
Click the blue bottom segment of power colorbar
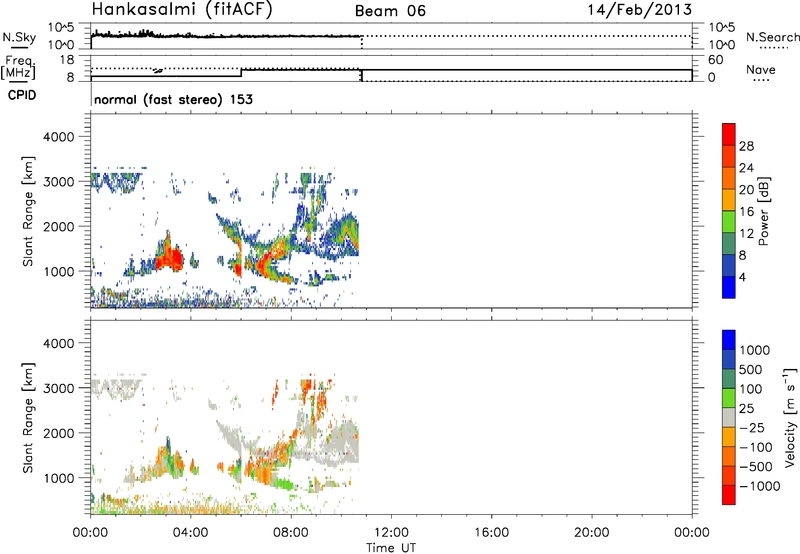coord(729,287)
